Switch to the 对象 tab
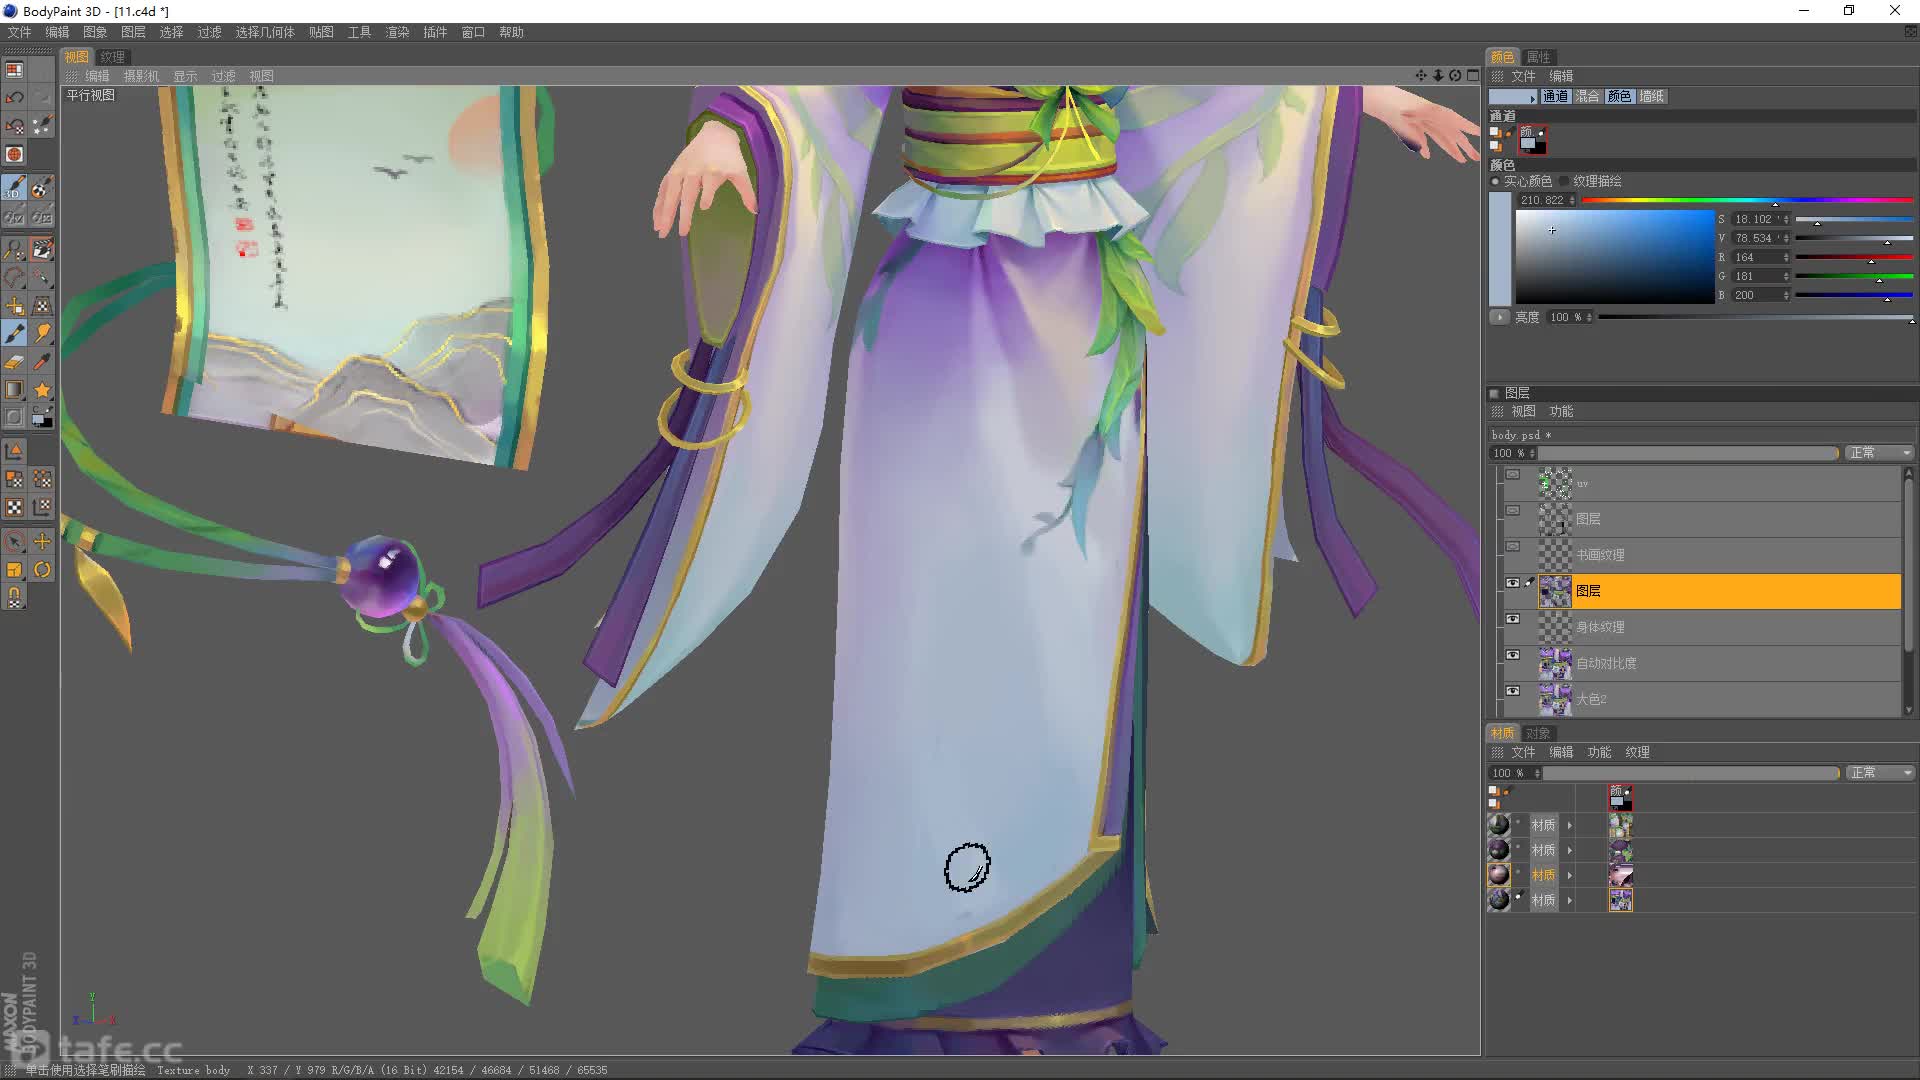This screenshot has height=1080, width=1920. tap(1538, 734)
